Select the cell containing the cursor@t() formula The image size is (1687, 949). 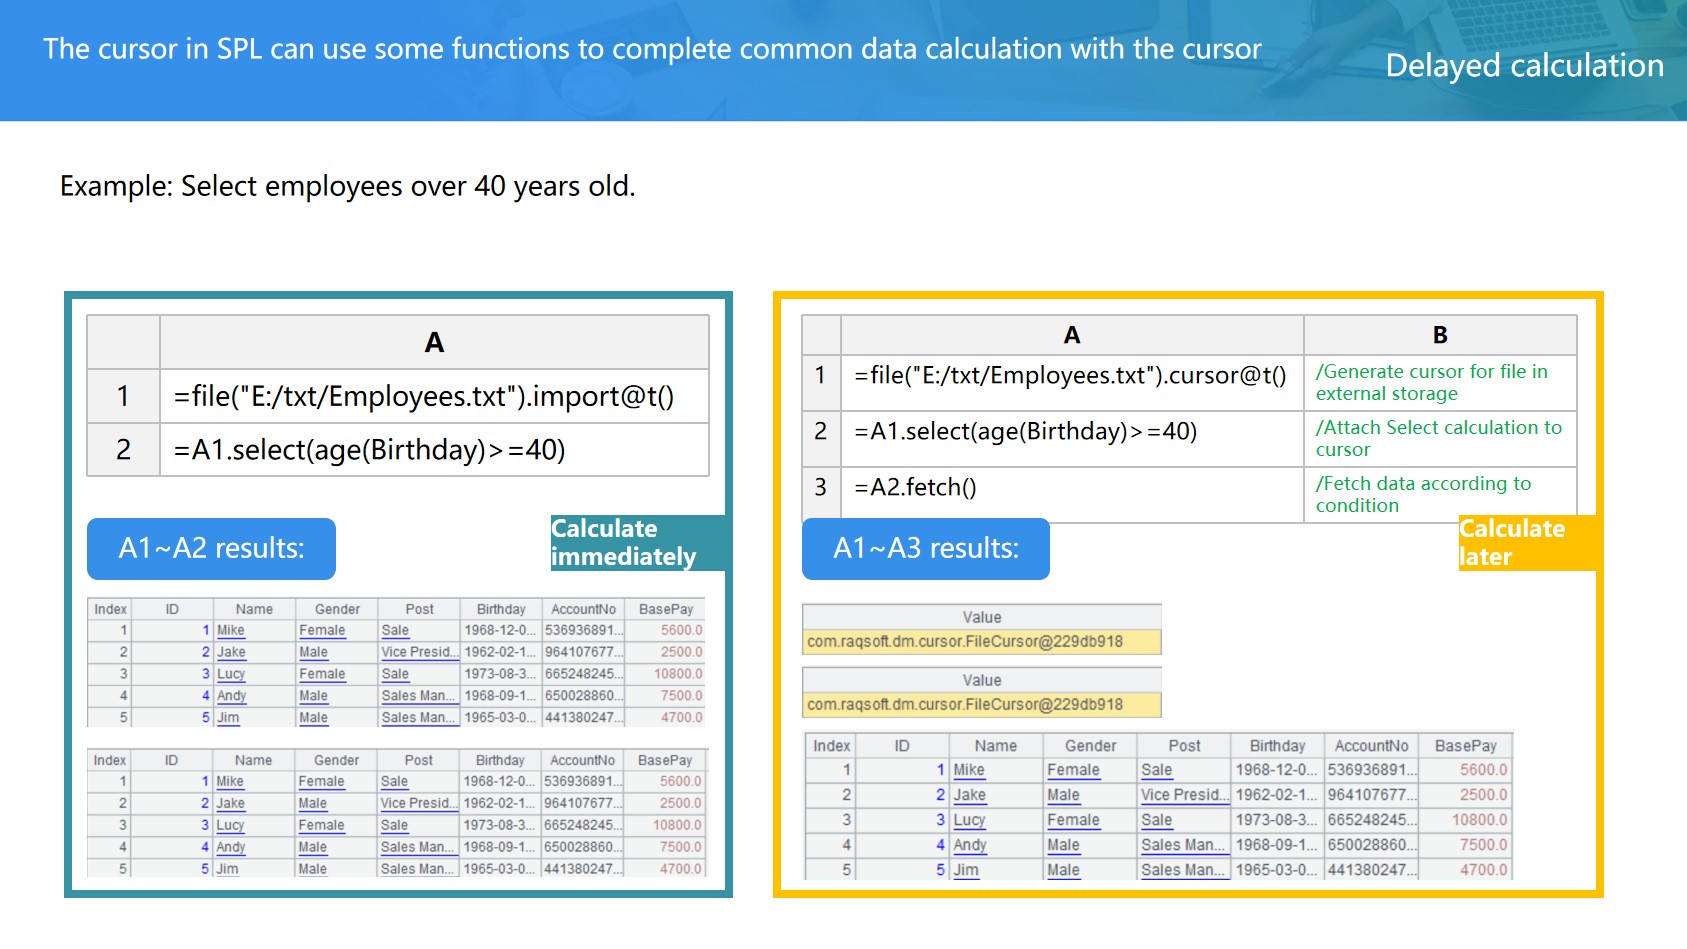point(1071,376)
